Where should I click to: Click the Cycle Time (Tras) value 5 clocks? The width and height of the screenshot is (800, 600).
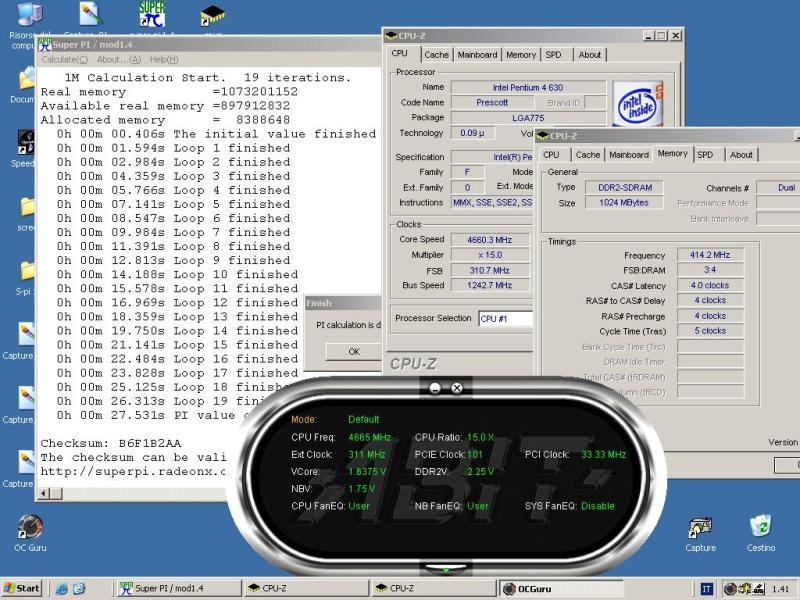point(710,331)
